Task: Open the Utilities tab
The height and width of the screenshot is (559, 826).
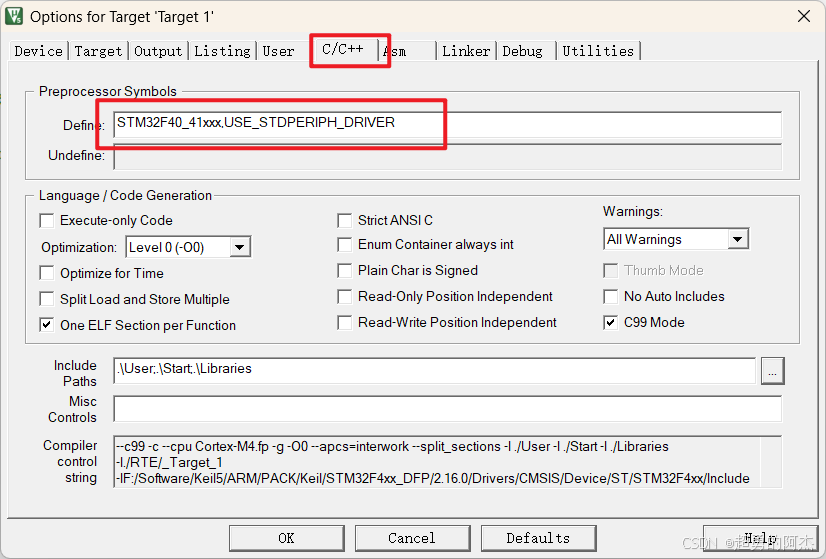Action: click(598, 51)
